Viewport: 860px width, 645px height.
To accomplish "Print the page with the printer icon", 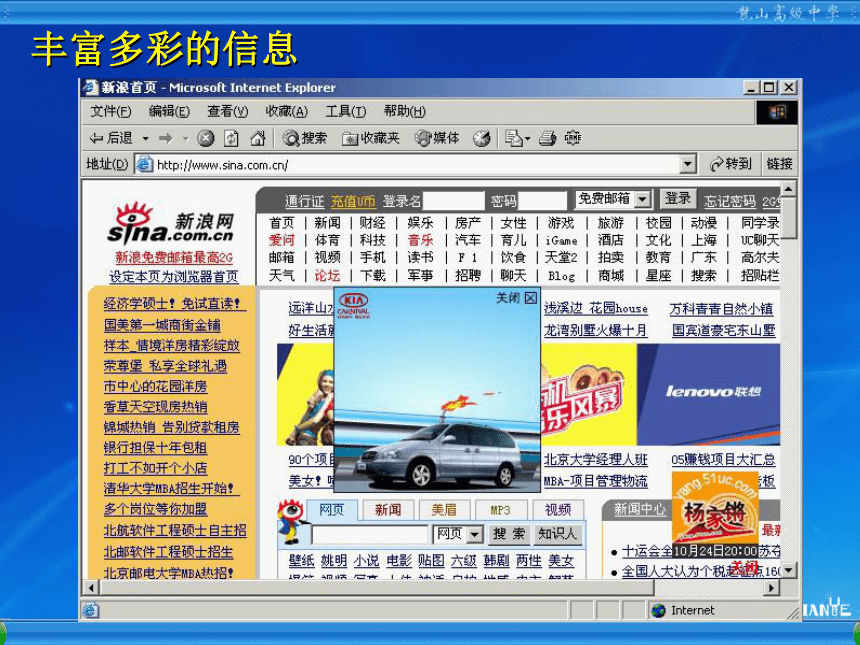I will click(547, 138).
